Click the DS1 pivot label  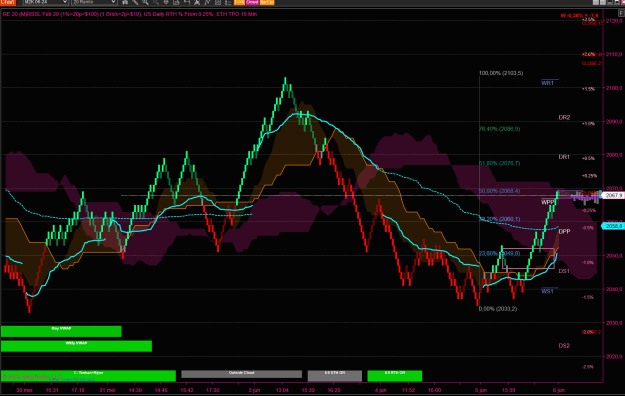point(564,271)
